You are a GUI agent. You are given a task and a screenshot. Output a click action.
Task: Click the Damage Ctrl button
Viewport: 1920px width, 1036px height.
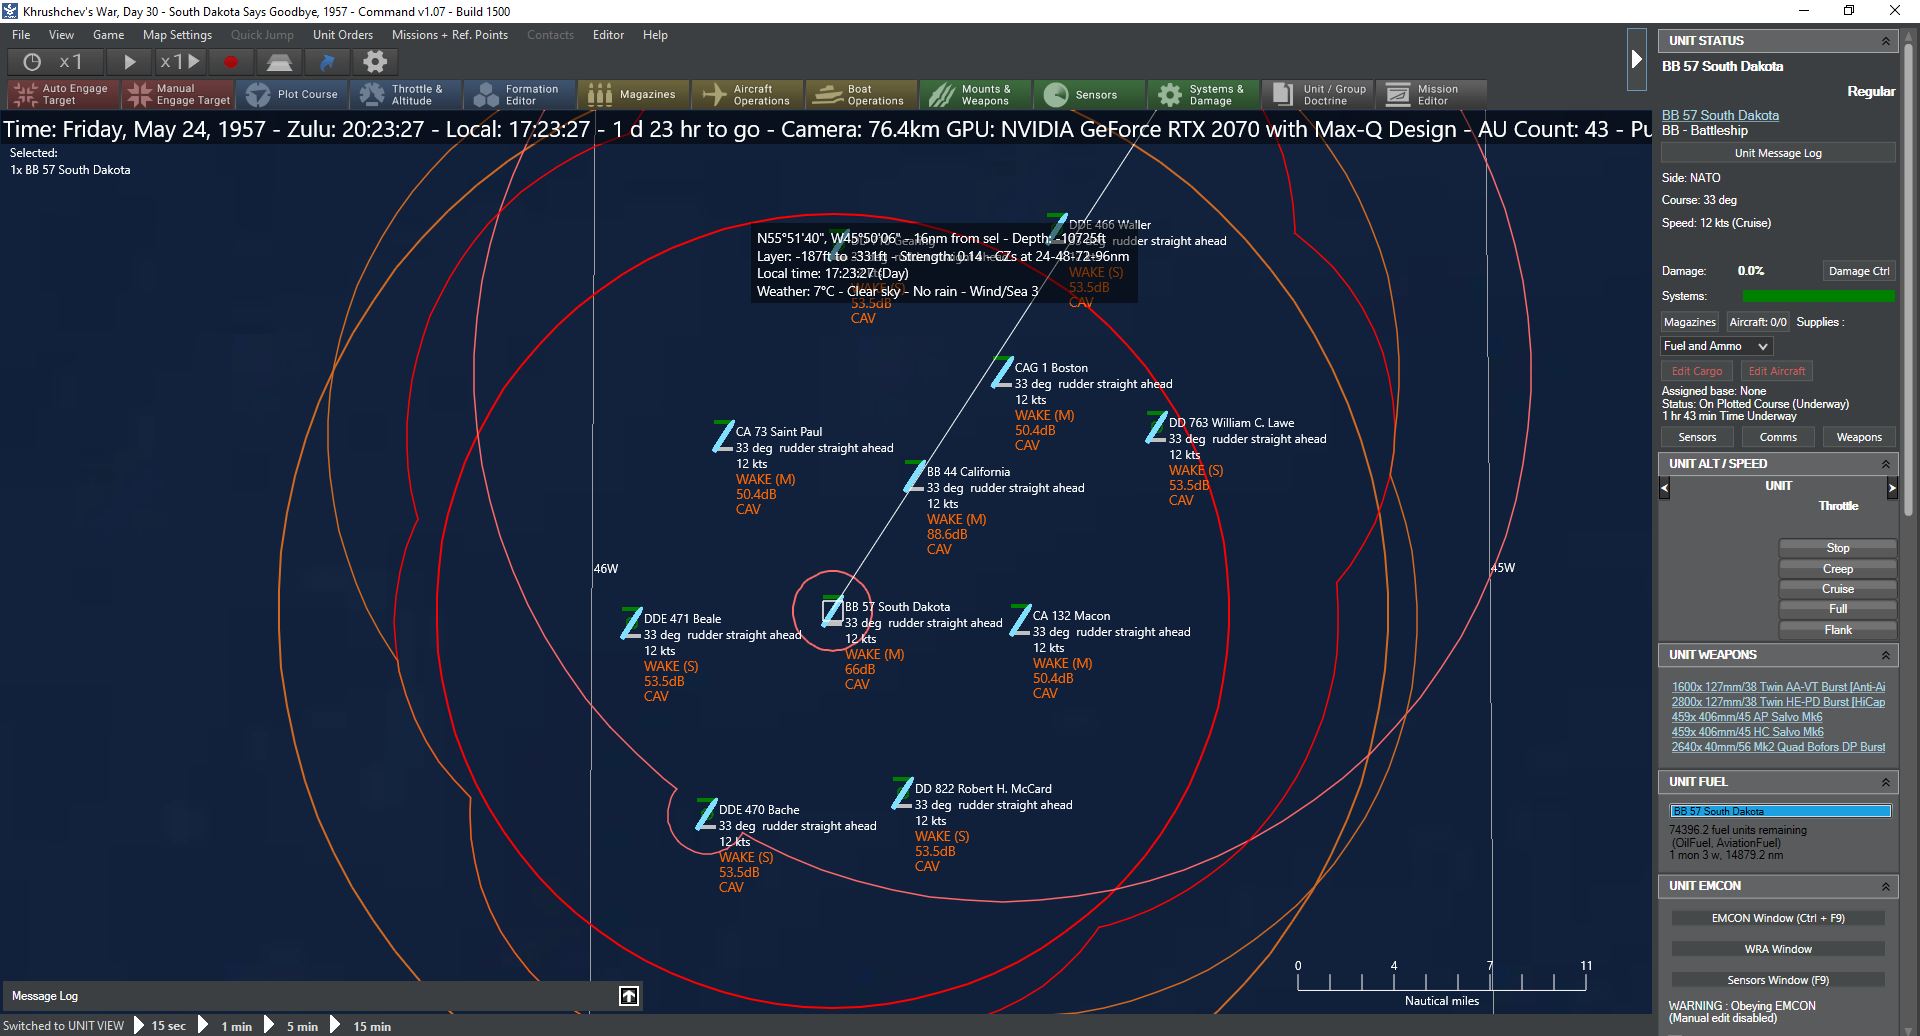click(x=1859, y=271)
